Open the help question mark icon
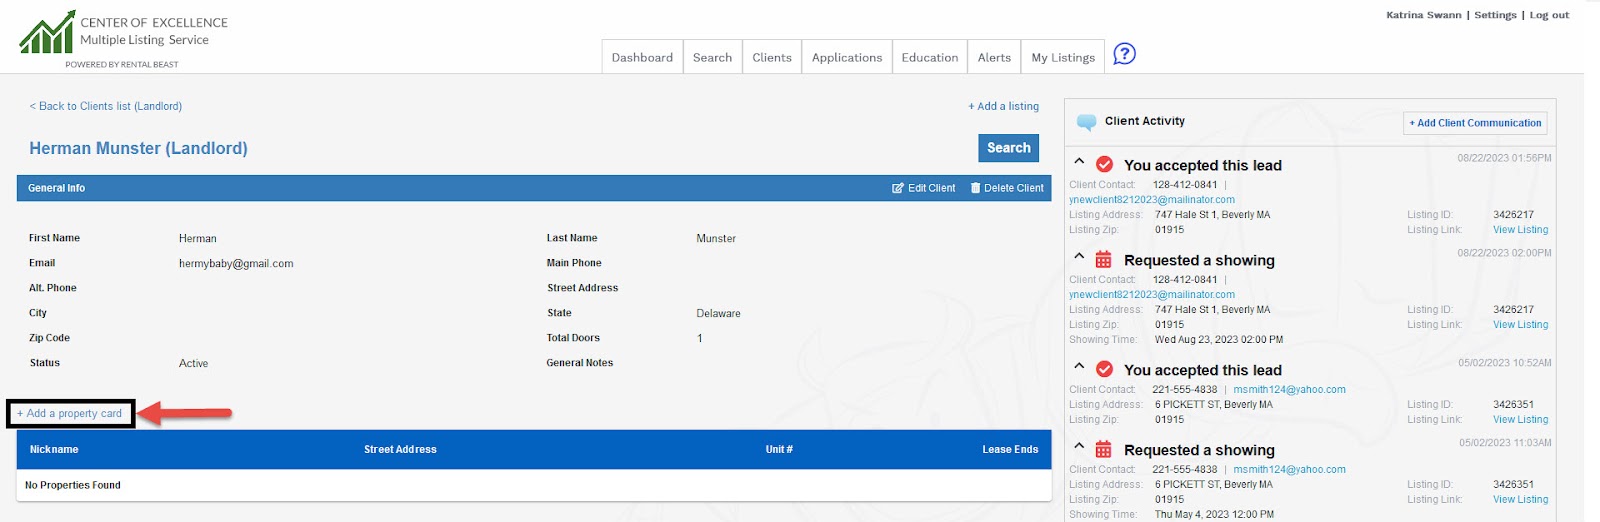 pyautogui.click(x=1124, y=54)
